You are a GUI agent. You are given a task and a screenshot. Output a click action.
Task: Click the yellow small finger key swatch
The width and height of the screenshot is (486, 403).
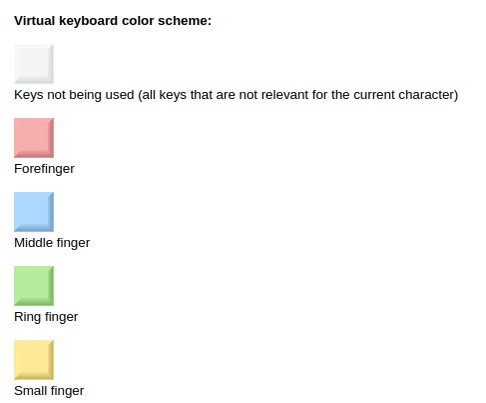point(34,360)
